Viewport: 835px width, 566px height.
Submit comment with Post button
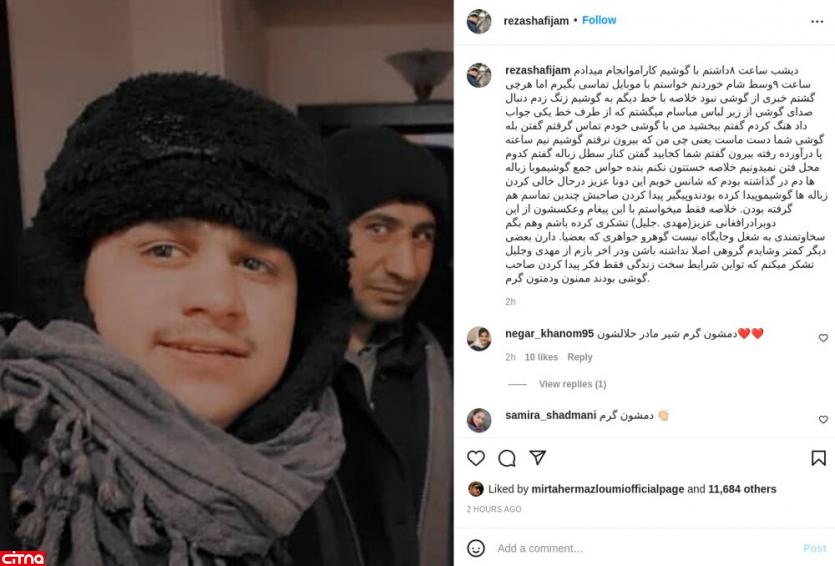pyautogui.click(x=814, y=548)
